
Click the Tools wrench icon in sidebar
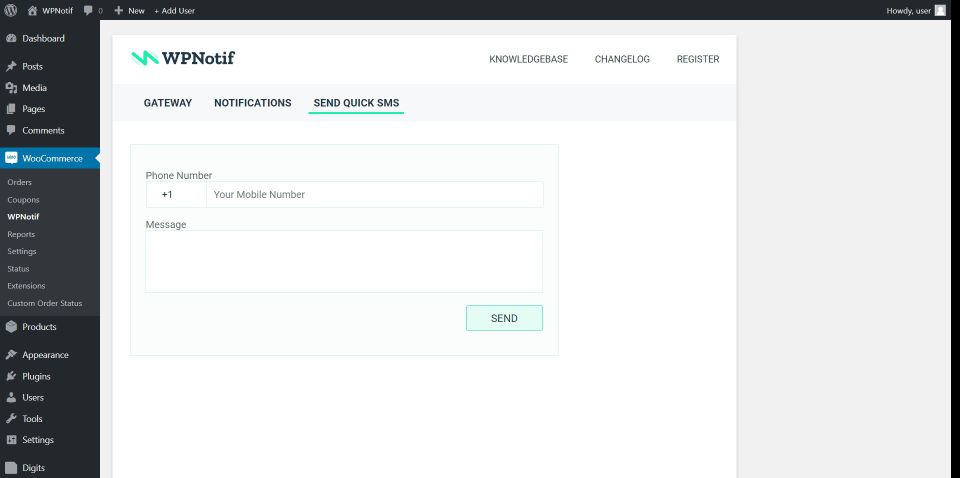pyautogui.click(x=11, y=419)
